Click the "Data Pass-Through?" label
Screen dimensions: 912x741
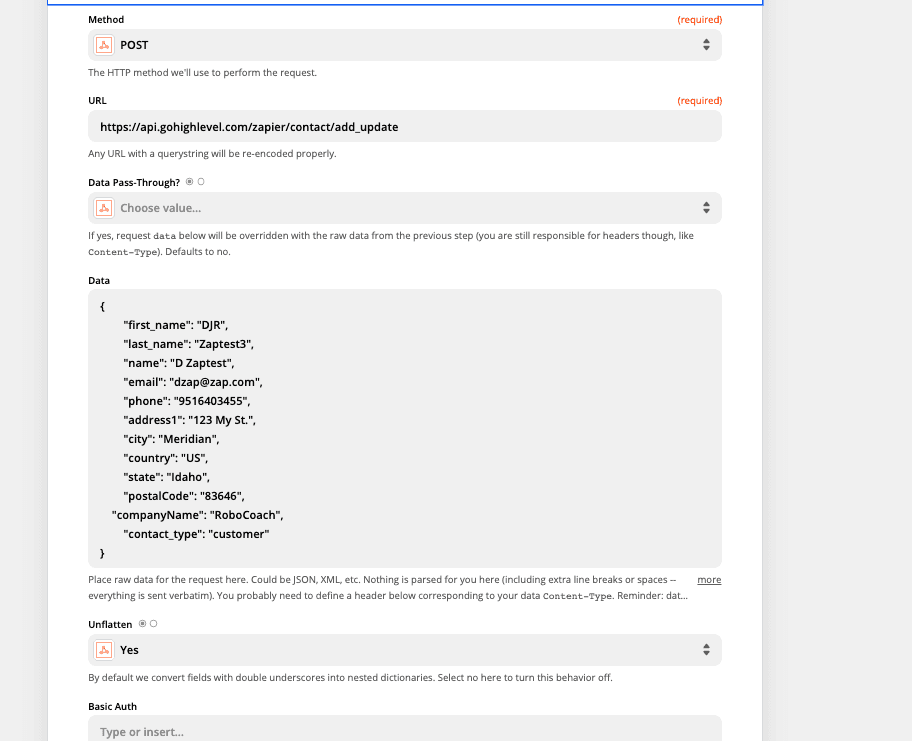[134, 183]
